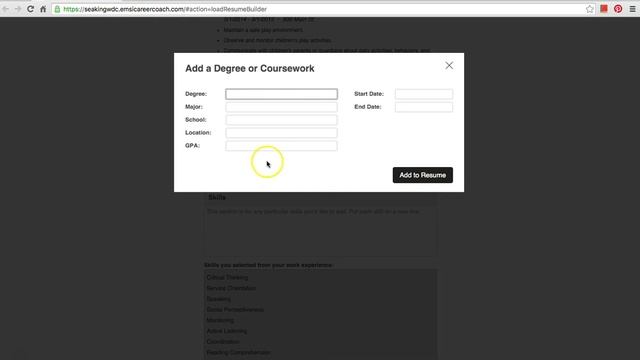The width and height of the screenshot is (640, 360).
Task: Click the Skills heading behind dialog
Action: [217, 197]
